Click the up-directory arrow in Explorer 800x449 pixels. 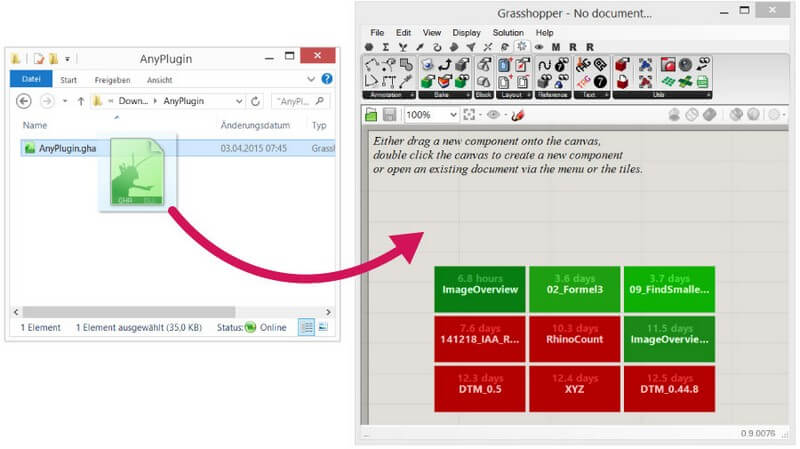click(x=81, y=101)
